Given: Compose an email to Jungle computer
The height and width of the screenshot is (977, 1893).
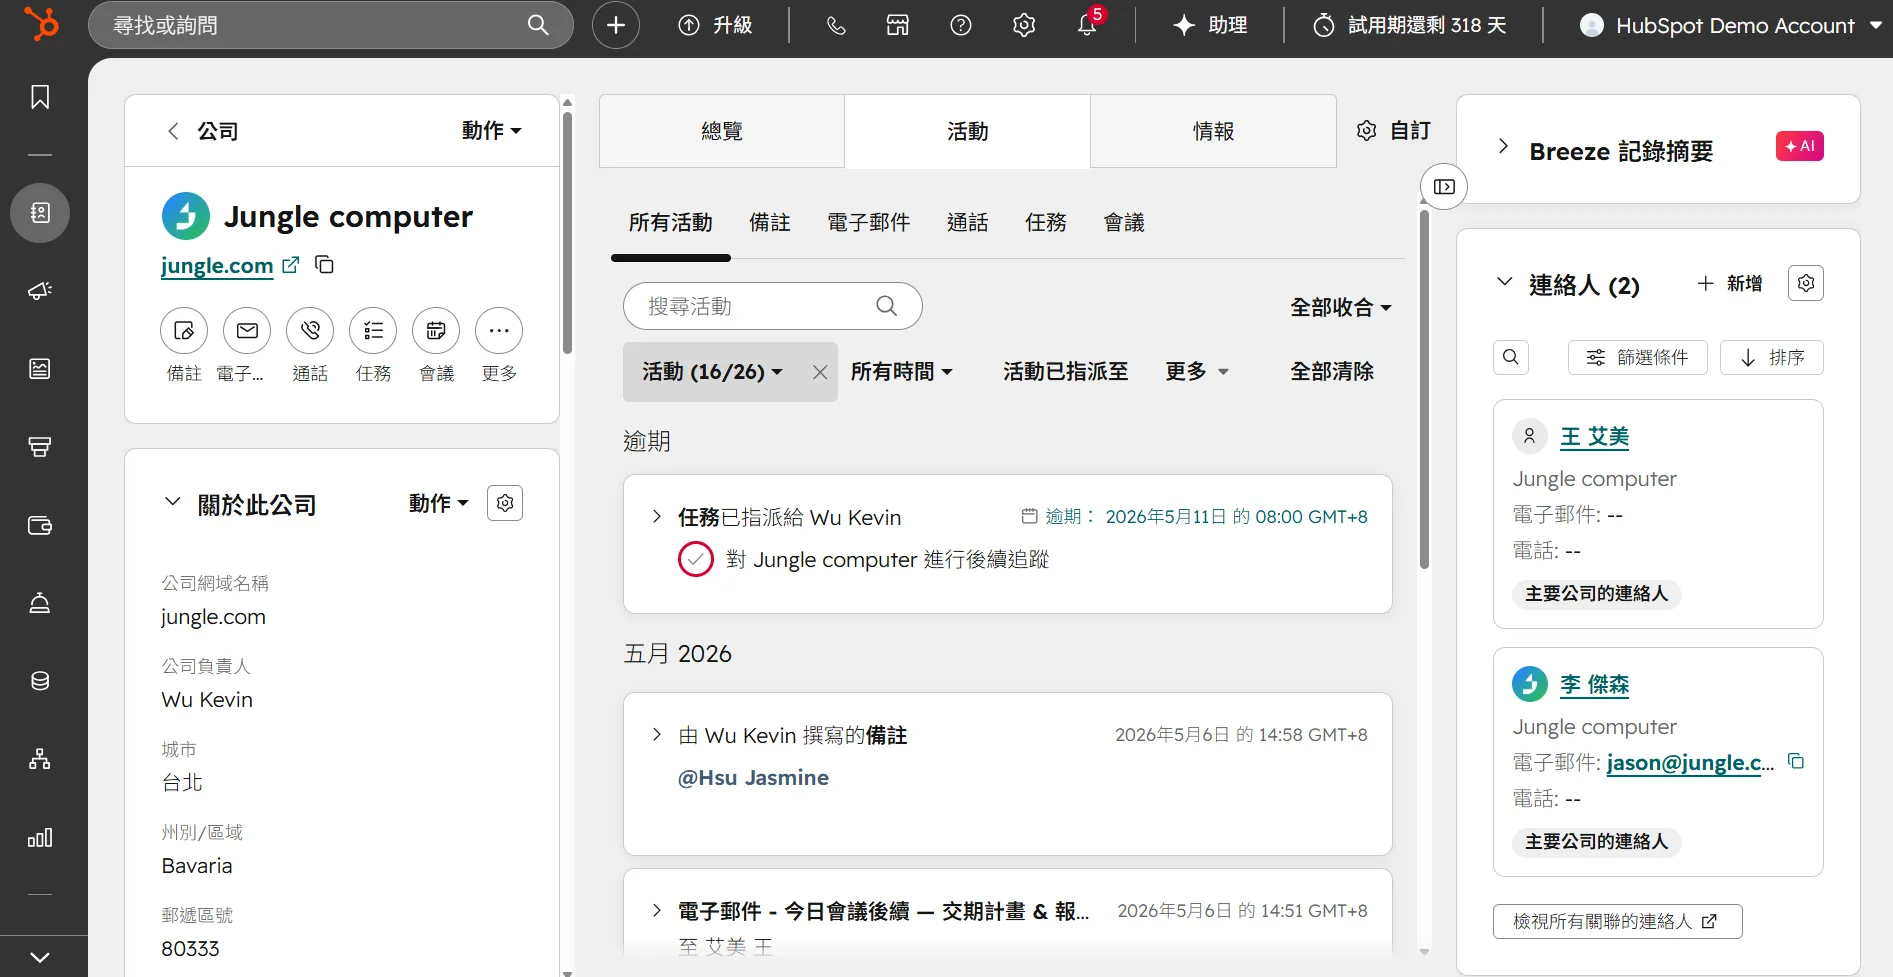Looking at the screenshot, I should tap(247, 331).
